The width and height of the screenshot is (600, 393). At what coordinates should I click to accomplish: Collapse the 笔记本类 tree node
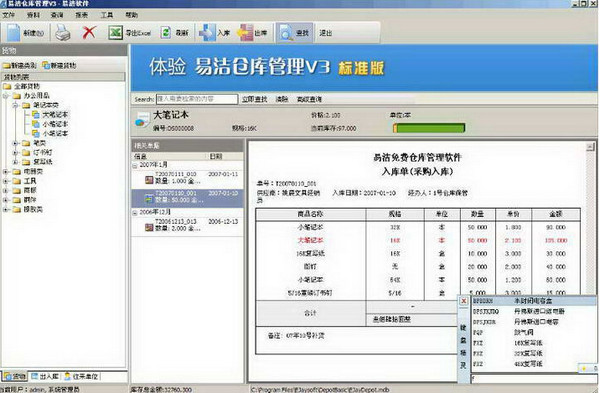coord(15,105)
